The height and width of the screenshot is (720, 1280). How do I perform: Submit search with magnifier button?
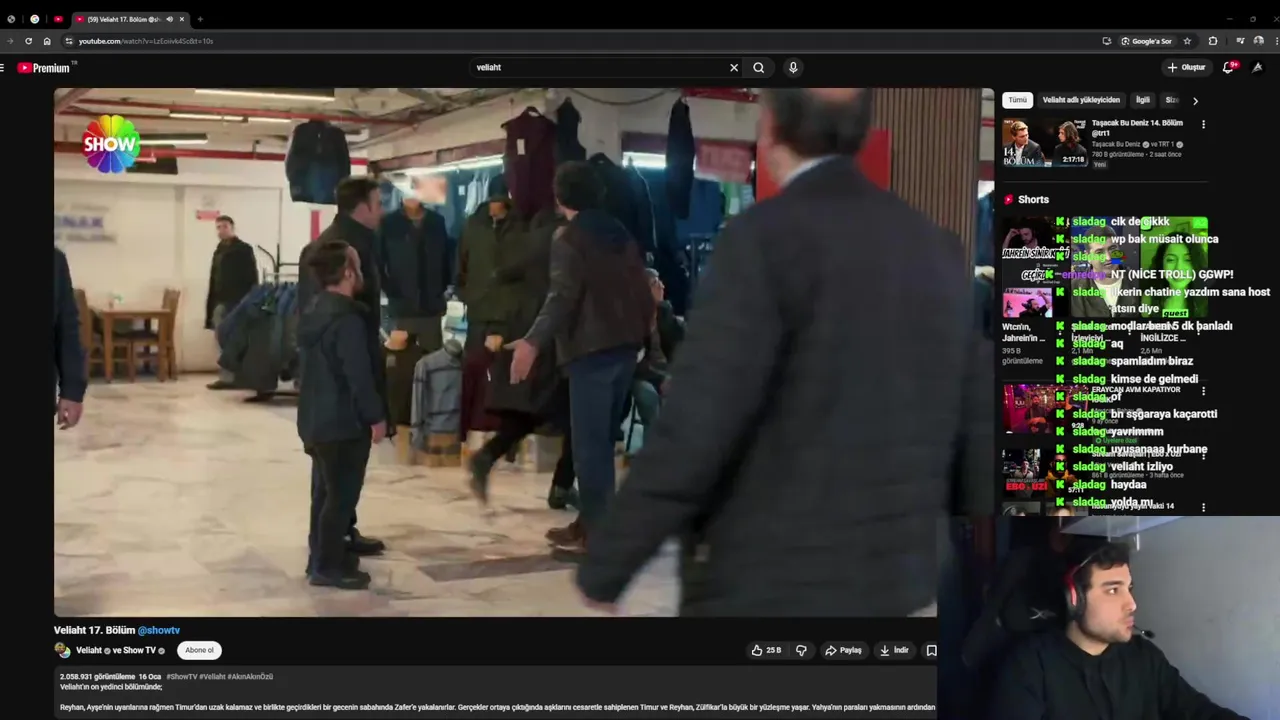pyautogui.click(x=759, y=68)
